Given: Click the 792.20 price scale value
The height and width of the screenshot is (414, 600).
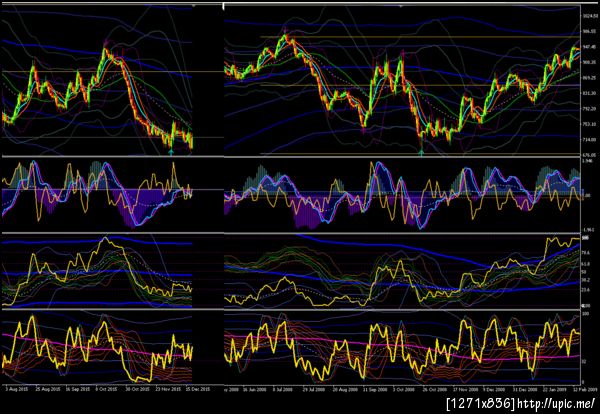Looking at the screenshot, I should (590, 109).
